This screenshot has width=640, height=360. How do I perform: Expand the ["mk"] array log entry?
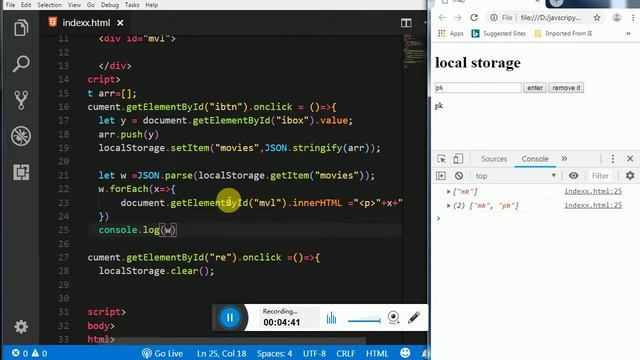tap(448, 191)
